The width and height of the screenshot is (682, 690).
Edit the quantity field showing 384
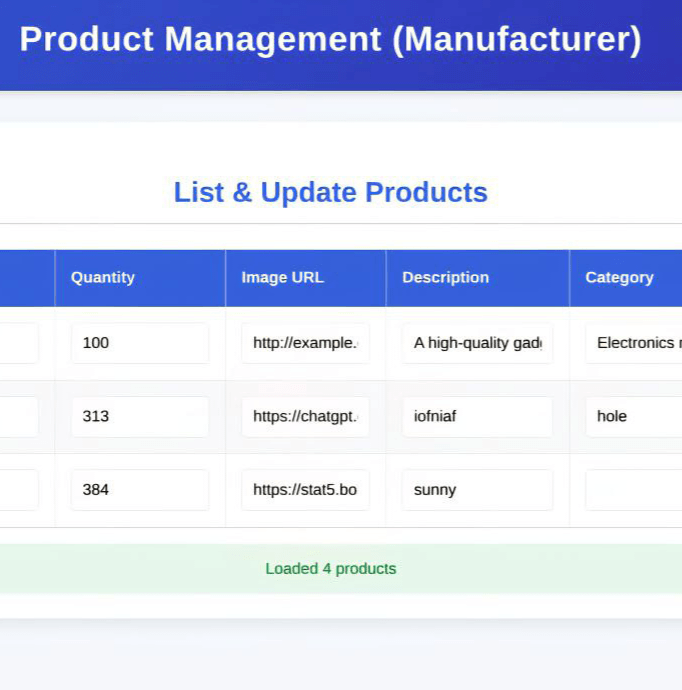click(x=140, y=490)
